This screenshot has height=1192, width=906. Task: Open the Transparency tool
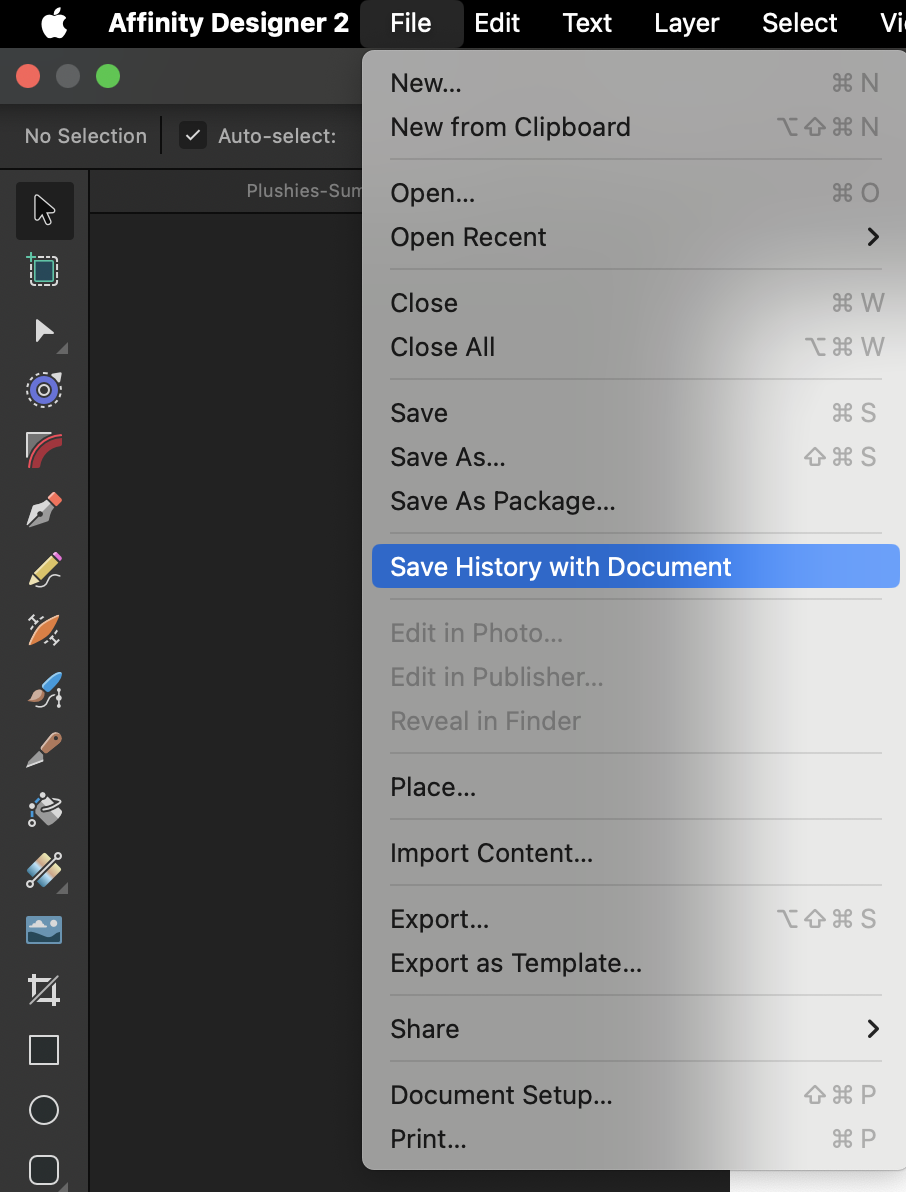coord(44,870)
